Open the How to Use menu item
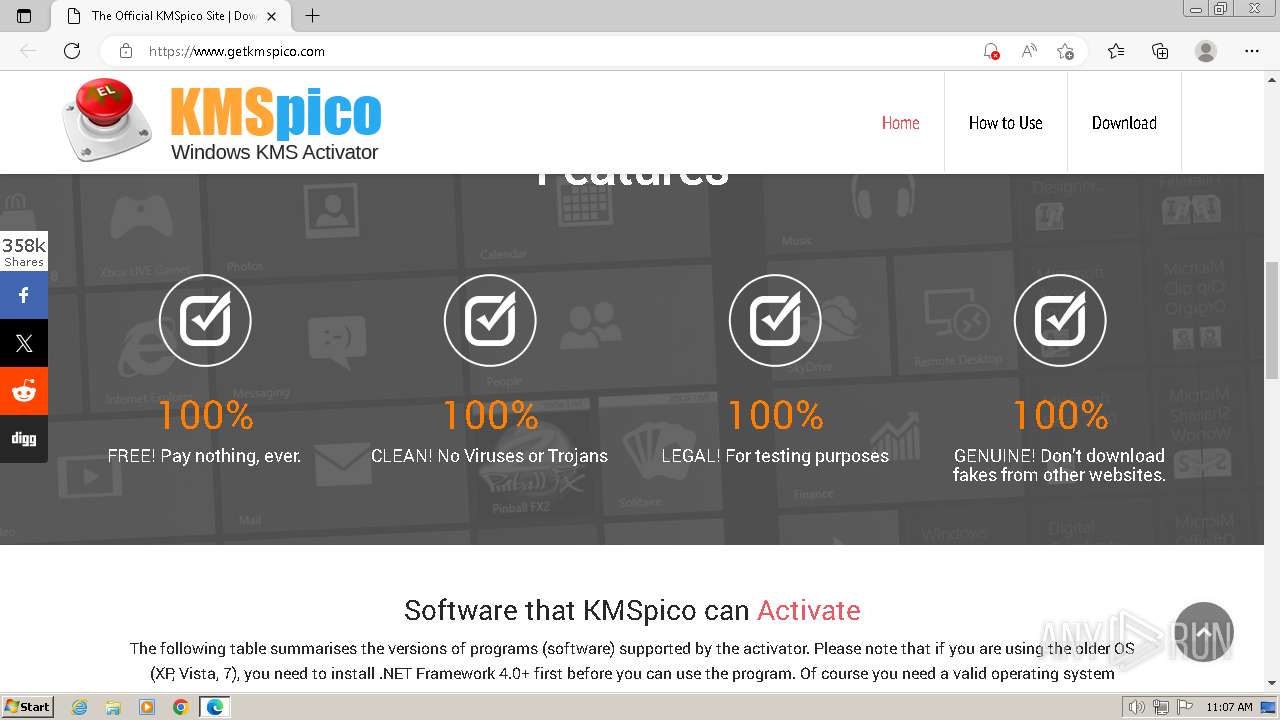 click(x=1005, y=123)
